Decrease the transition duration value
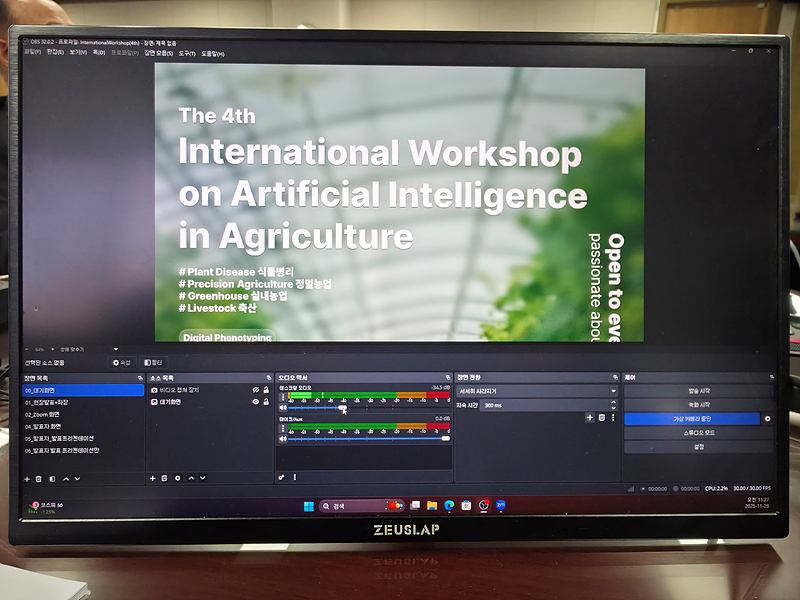Viewport: 800px width, 600px height. (x=613, y=408)
